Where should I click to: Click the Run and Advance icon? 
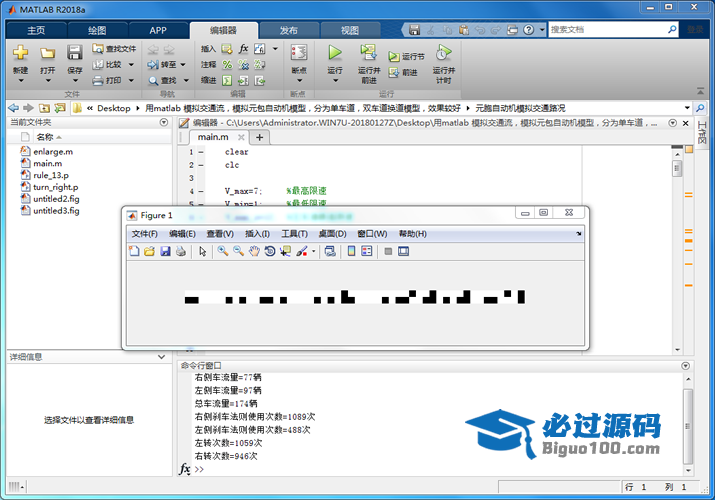(x=368, y=52)
